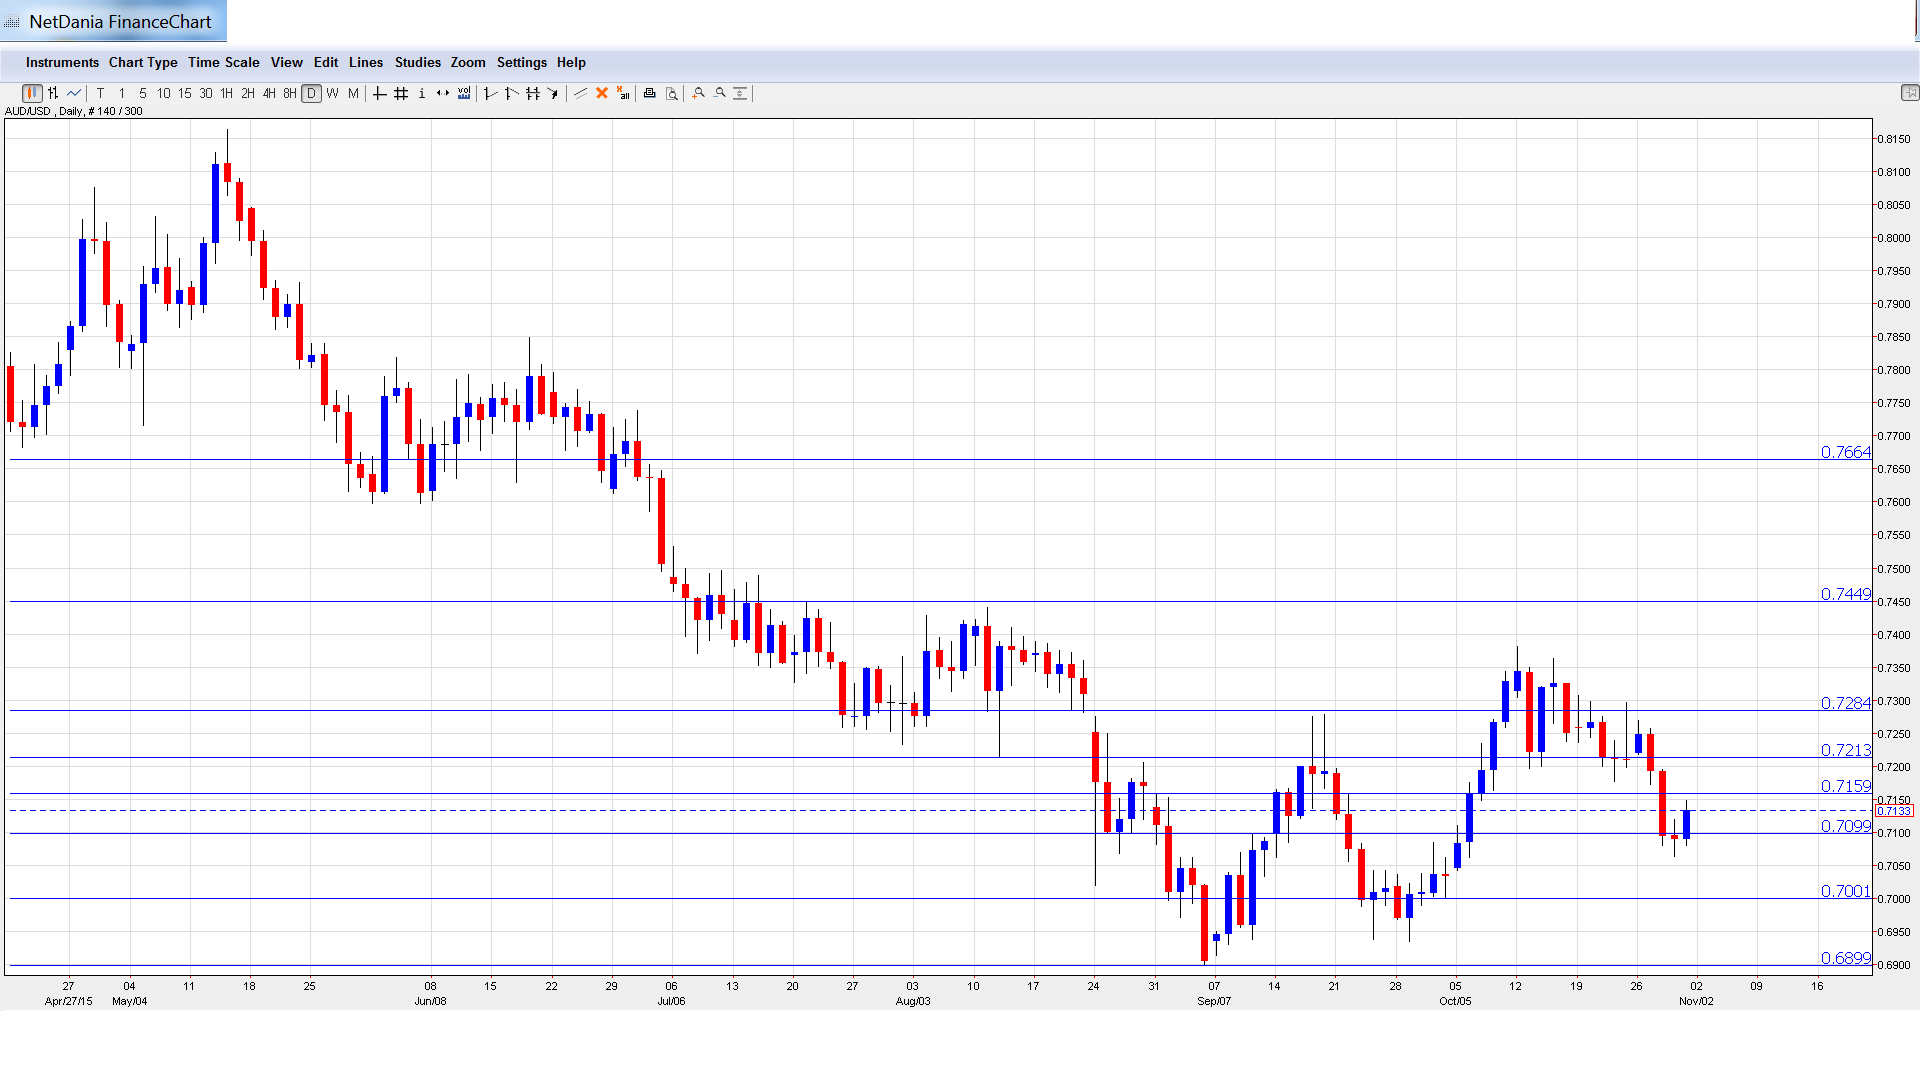Toggle the Daily (D) time scale button

tap(311, 93)
